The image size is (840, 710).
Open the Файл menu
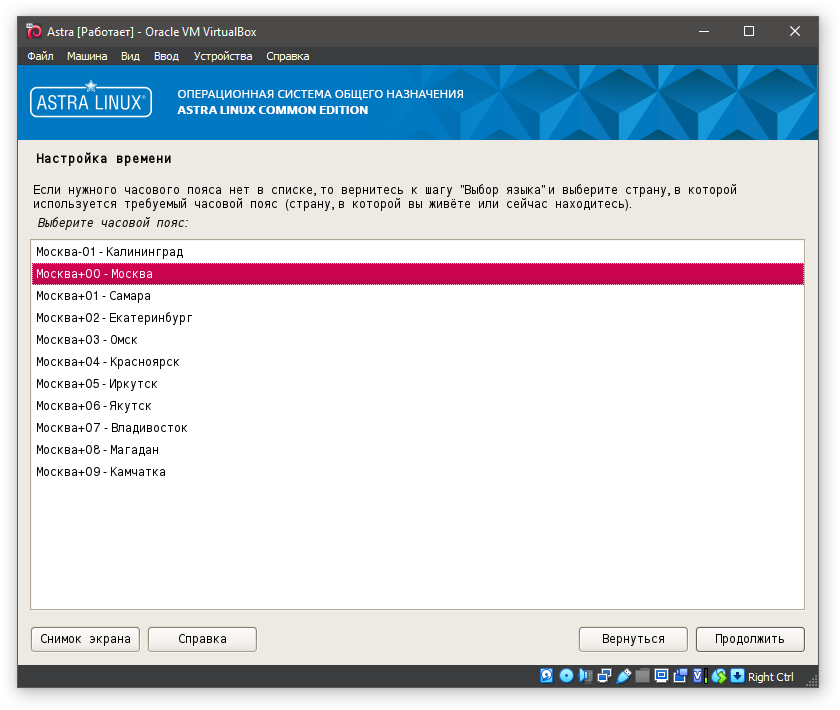(40, 56)
